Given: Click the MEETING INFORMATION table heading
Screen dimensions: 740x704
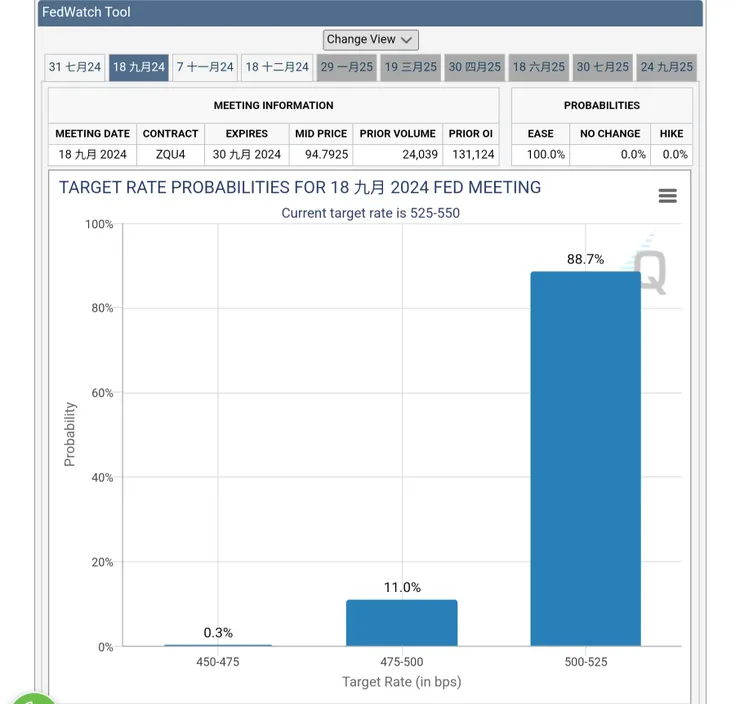Looking at the screenshot, I should pyautogui.click(x=273, y=105).
